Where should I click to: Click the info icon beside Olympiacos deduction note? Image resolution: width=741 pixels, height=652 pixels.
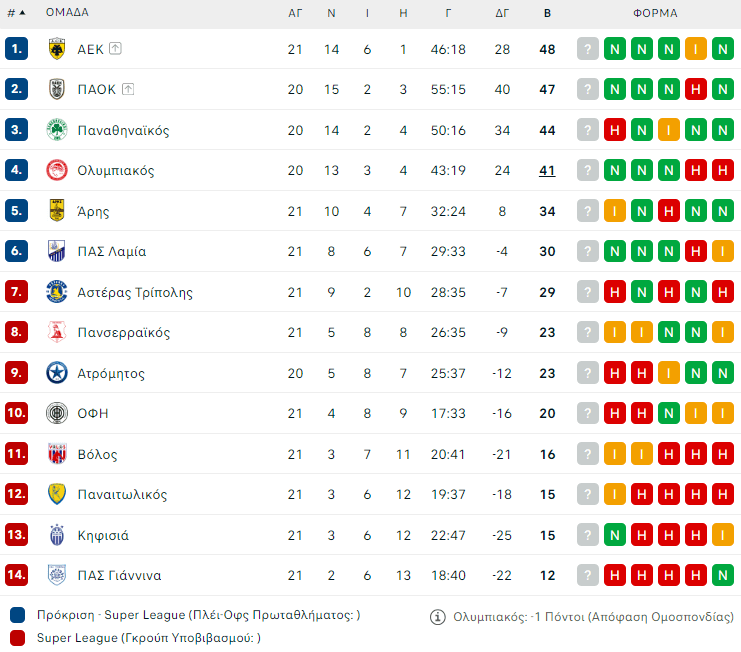point(437,617)
